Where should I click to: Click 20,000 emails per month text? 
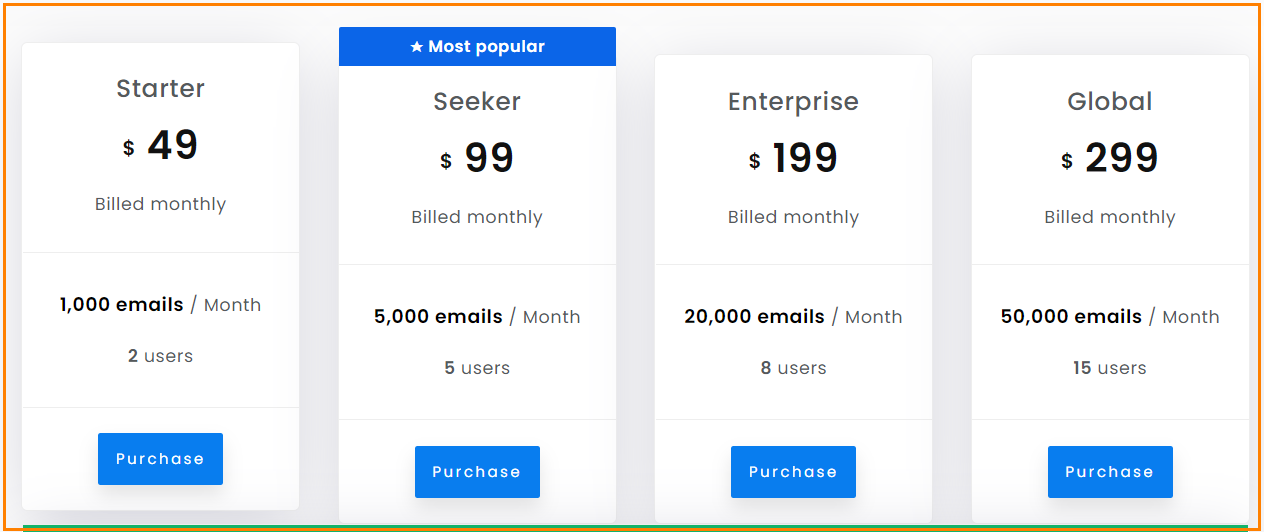tap(793, 317)
